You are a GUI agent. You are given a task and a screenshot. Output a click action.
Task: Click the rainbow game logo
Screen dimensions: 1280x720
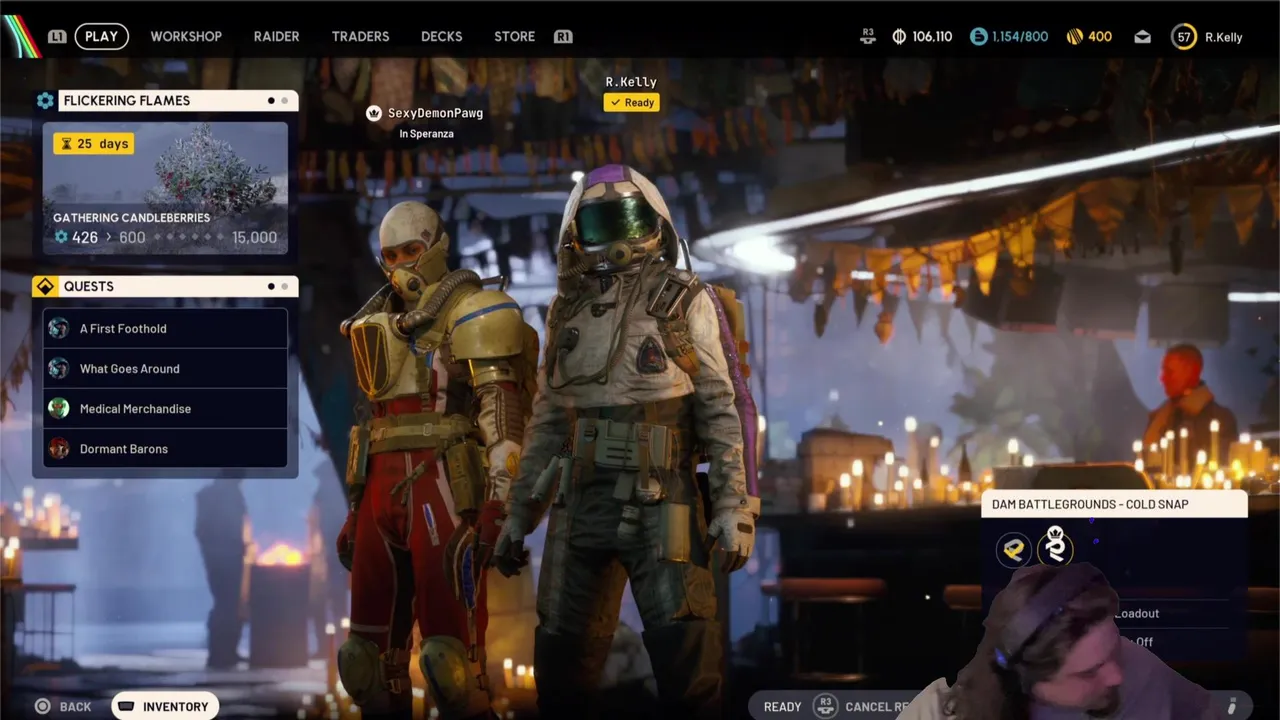(20, 37)
